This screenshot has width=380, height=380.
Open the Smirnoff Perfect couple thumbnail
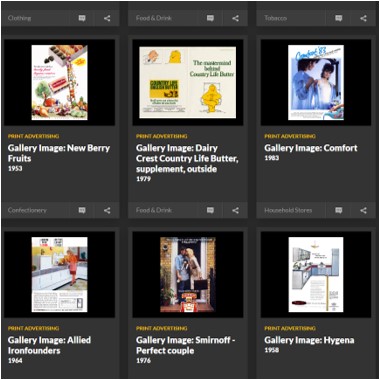pyautogui.click(x=188, y=274)
